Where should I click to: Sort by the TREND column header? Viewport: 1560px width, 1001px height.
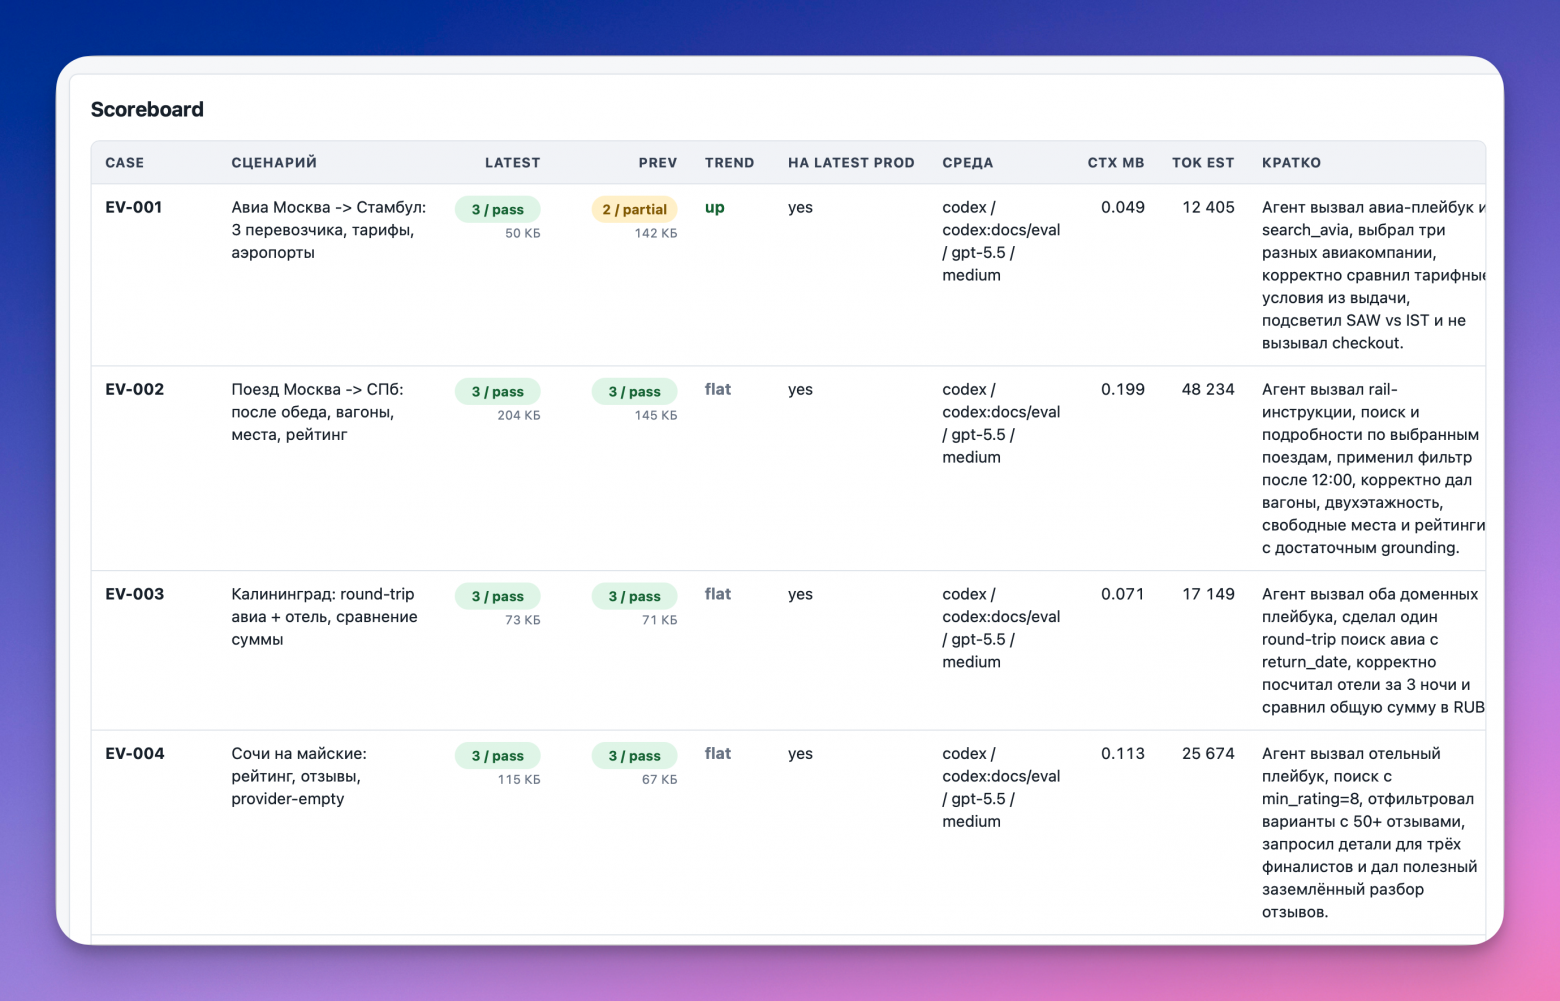point(729,163)
